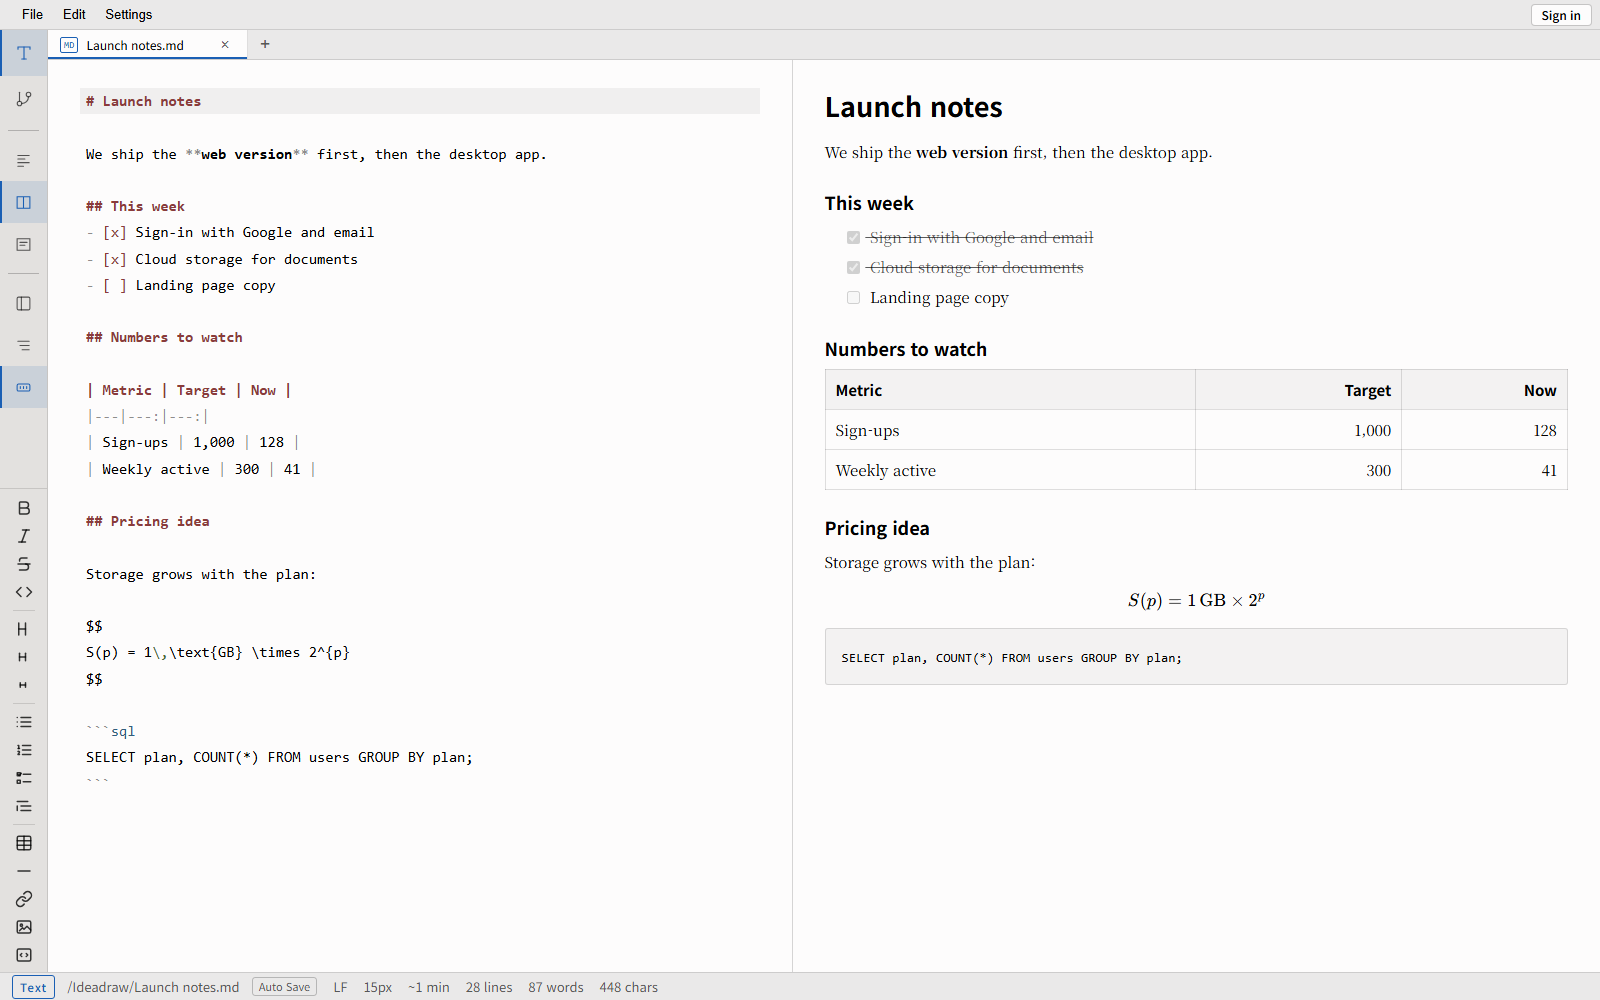The width and height of the screenshot is (1600, 1000).
Task: Insert large Heading 1
Action: click(22, 629)
